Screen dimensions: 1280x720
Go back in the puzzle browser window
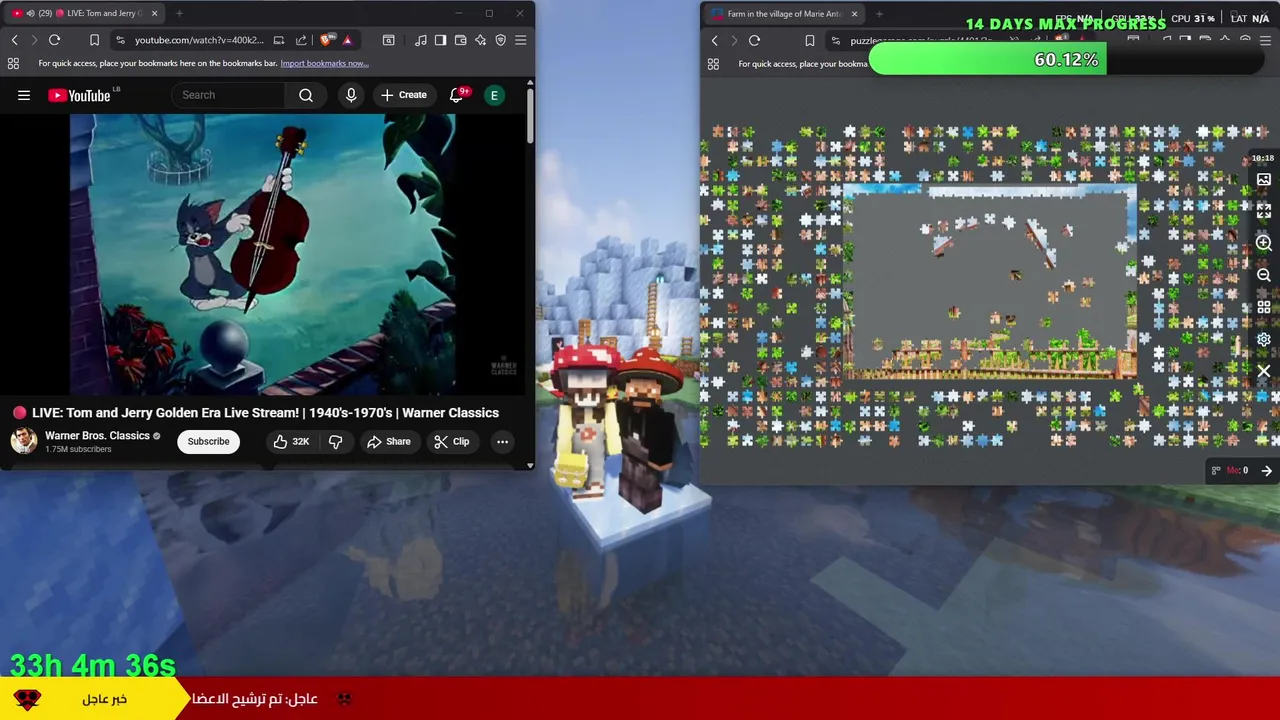tap(715, 41)
